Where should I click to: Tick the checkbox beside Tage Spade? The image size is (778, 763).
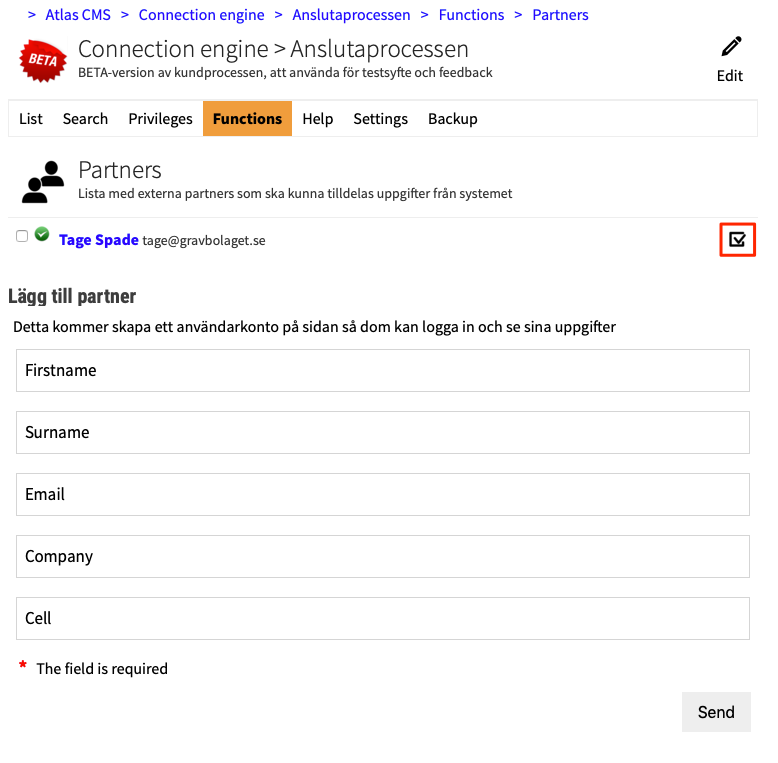pos(22,236)
